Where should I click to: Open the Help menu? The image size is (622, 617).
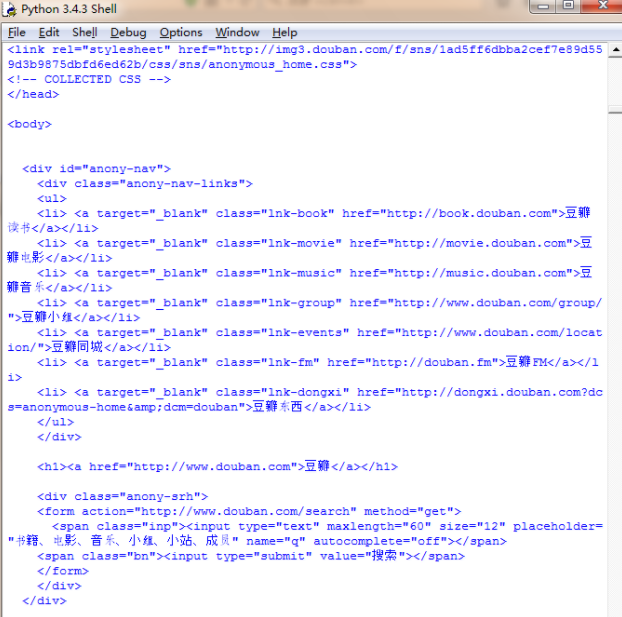click(284, 33)
